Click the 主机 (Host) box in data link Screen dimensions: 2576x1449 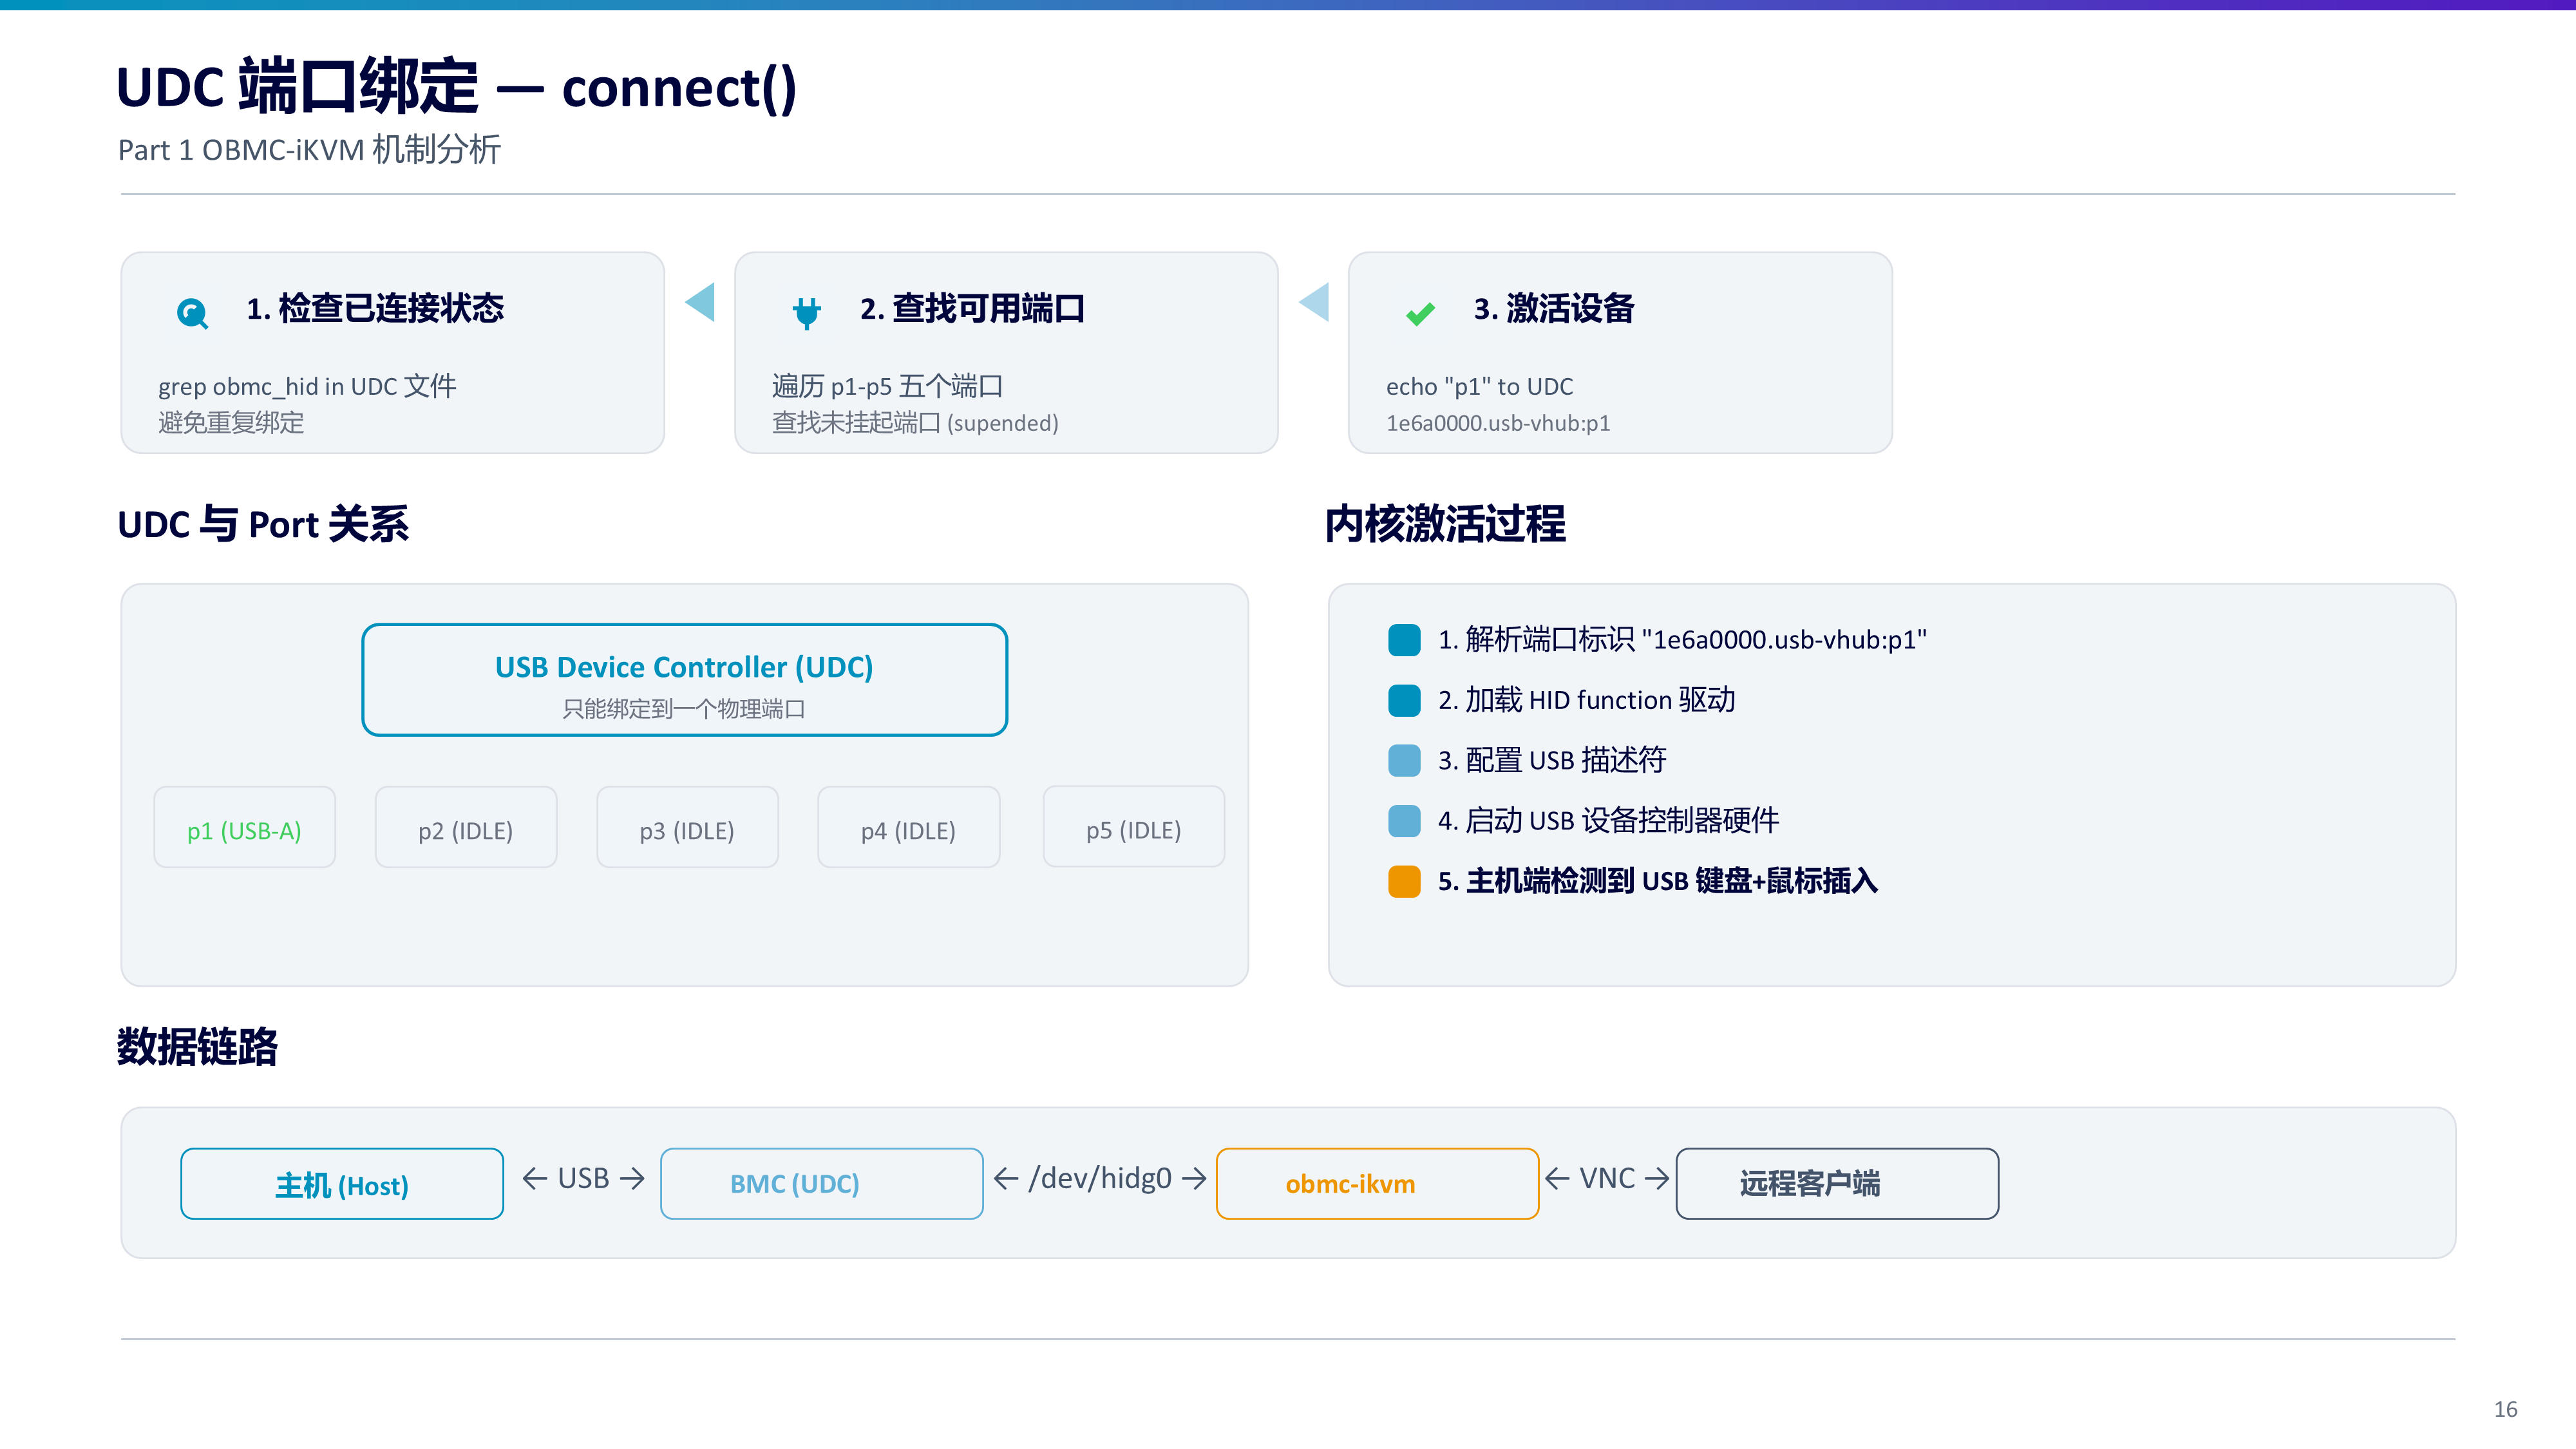342,1184
